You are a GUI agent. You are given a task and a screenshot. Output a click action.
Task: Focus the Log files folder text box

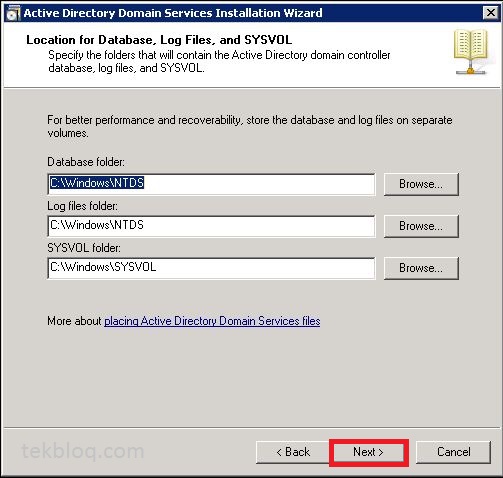tap(211, 226)
